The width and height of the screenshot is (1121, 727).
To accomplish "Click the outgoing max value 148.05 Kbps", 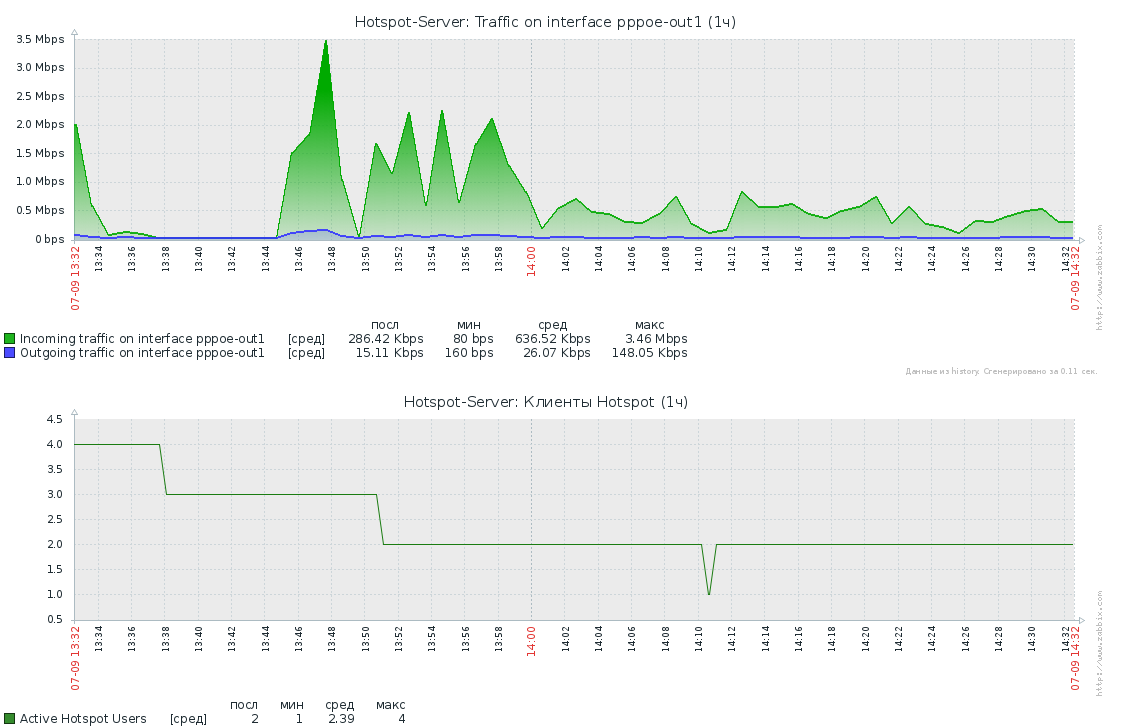I will coord(649,353).
